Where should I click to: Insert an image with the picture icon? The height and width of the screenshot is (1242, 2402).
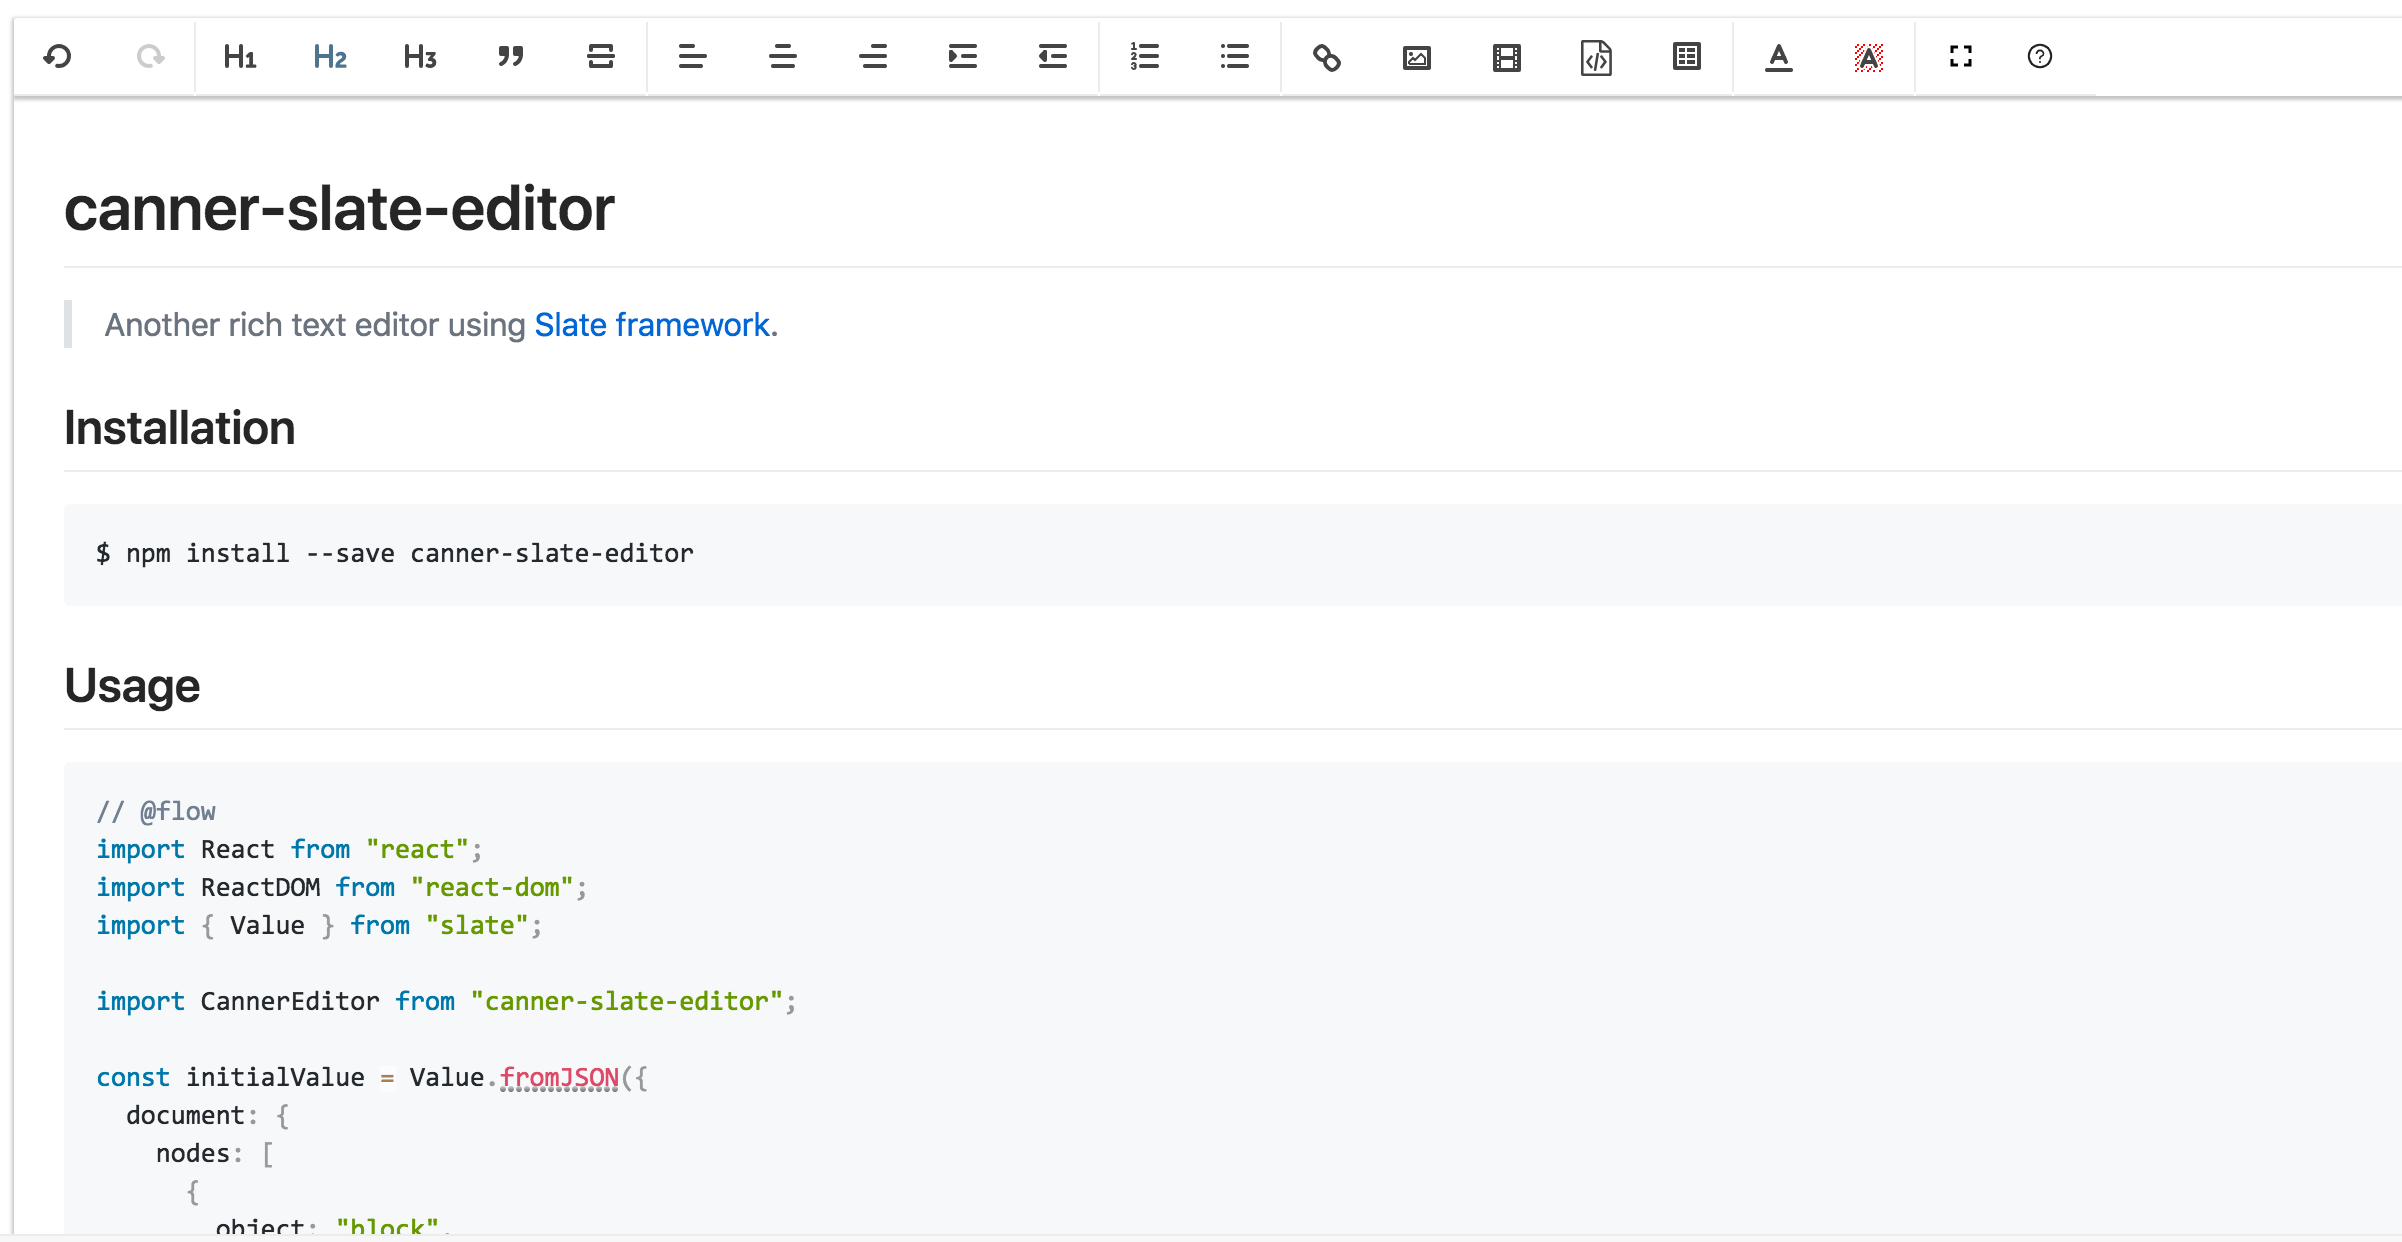pos(1417,57)
